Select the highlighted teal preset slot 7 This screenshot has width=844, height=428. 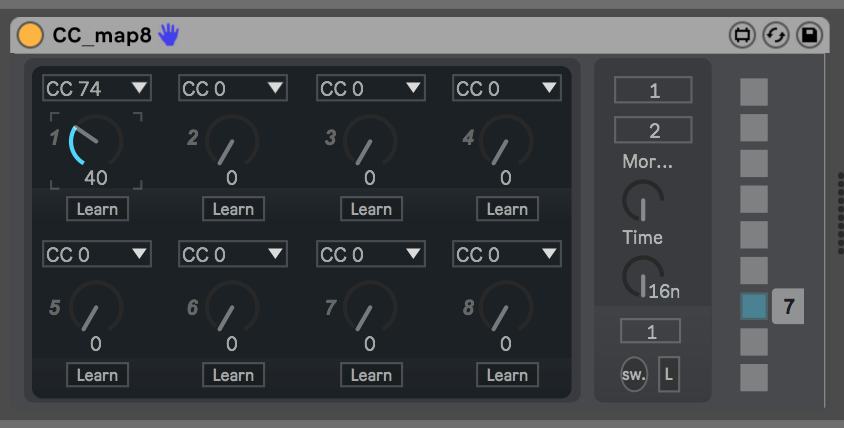click(754, 306)
